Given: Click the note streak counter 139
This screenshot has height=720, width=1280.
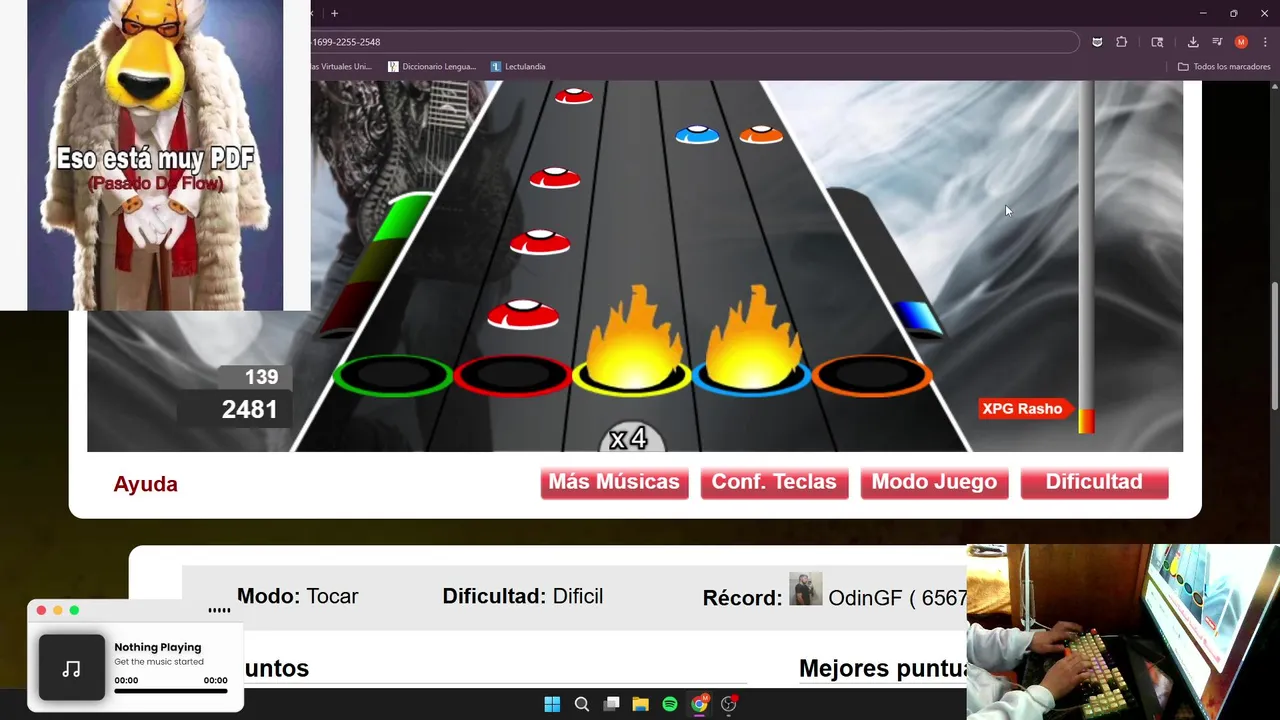Looking at the screenshot, I should coord(261,377).
